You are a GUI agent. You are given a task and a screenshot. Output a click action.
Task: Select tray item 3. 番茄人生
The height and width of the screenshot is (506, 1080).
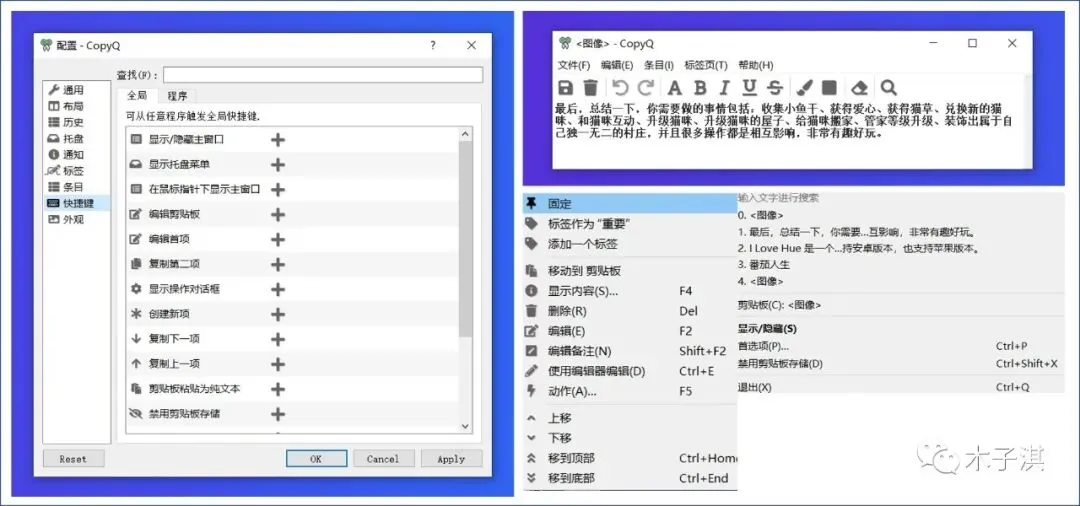point(765,264)
